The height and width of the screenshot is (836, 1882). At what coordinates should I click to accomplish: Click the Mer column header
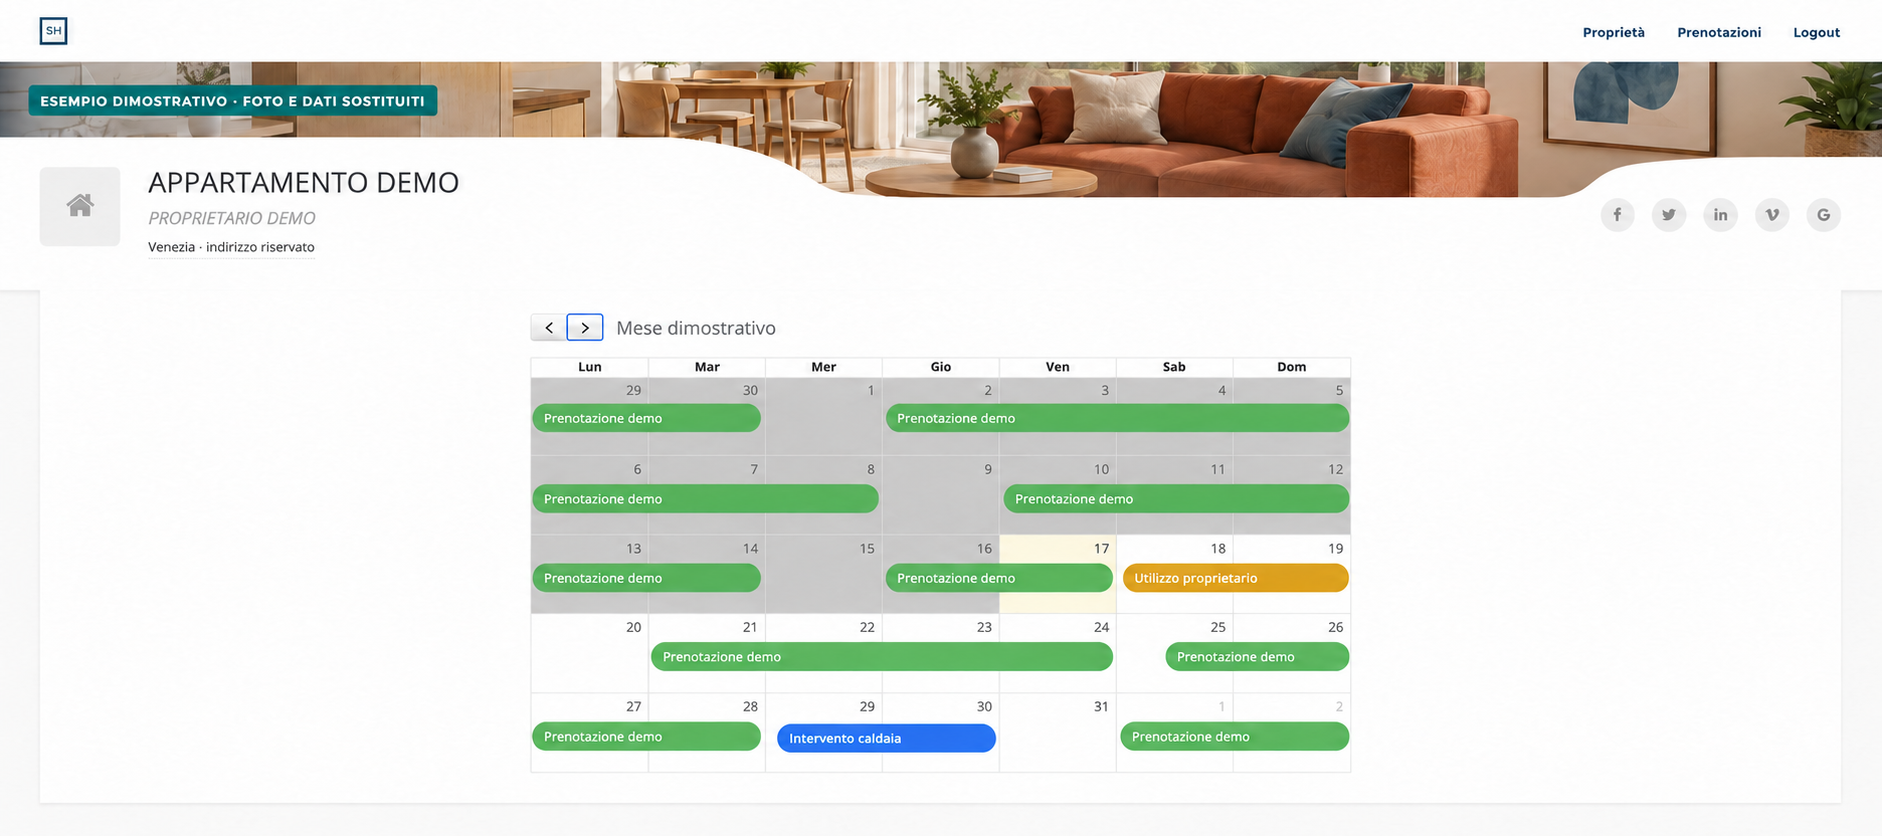(x=824, y=367)
